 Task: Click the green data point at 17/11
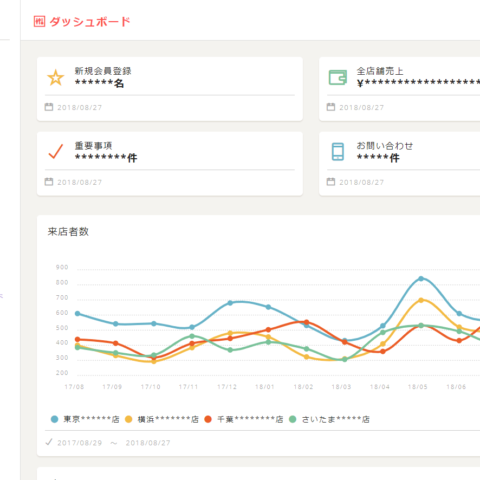(192, 336)
